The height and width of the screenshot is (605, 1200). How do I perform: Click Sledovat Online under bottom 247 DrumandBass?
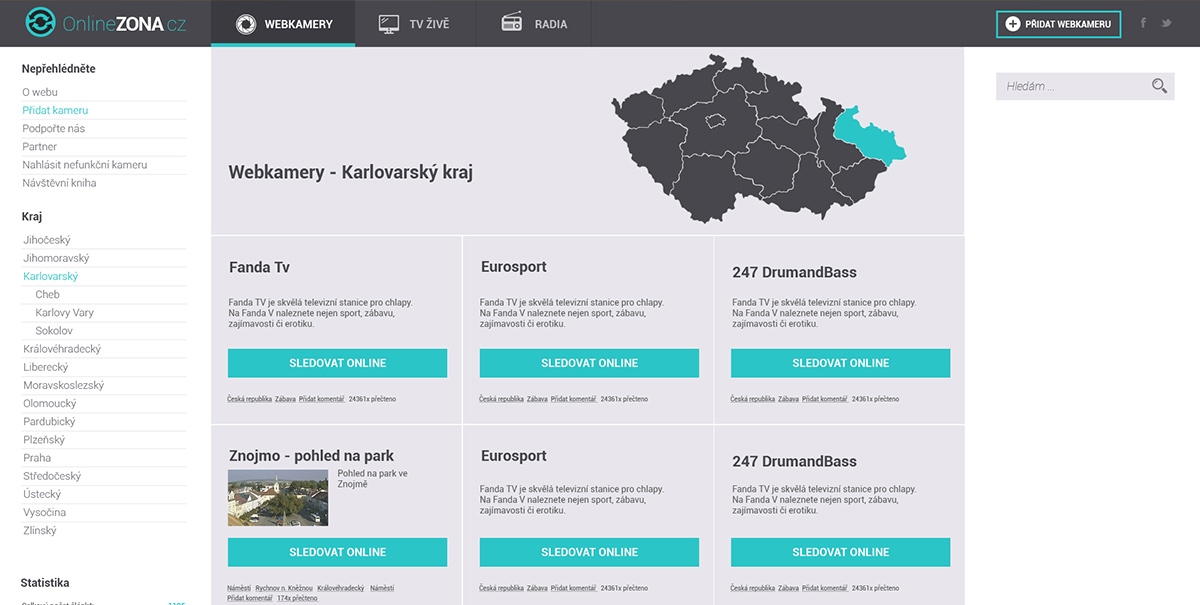840,552
